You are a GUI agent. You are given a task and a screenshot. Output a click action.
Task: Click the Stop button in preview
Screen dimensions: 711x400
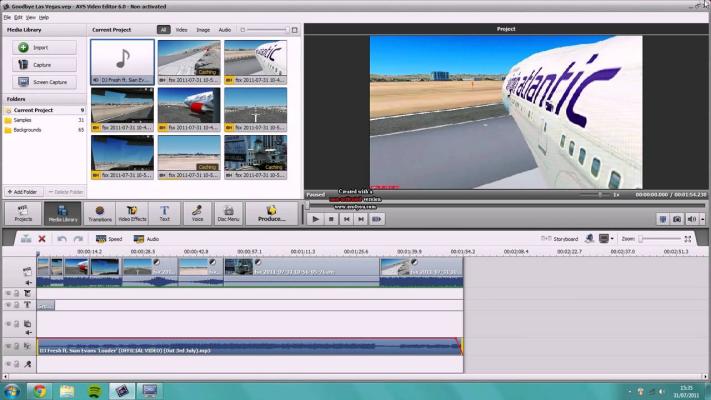331,219
